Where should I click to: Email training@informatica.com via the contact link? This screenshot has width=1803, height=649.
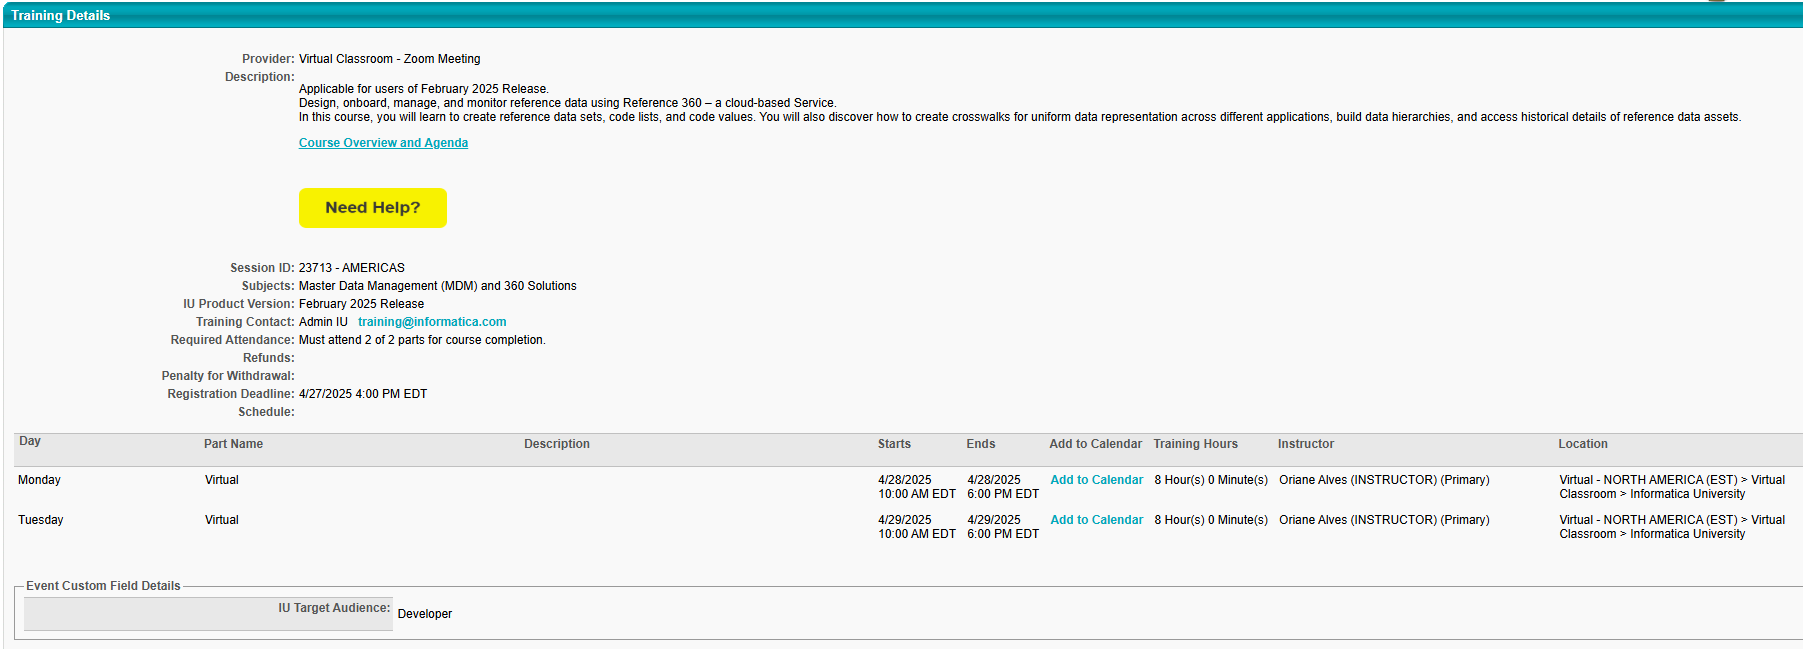(432, 322)
